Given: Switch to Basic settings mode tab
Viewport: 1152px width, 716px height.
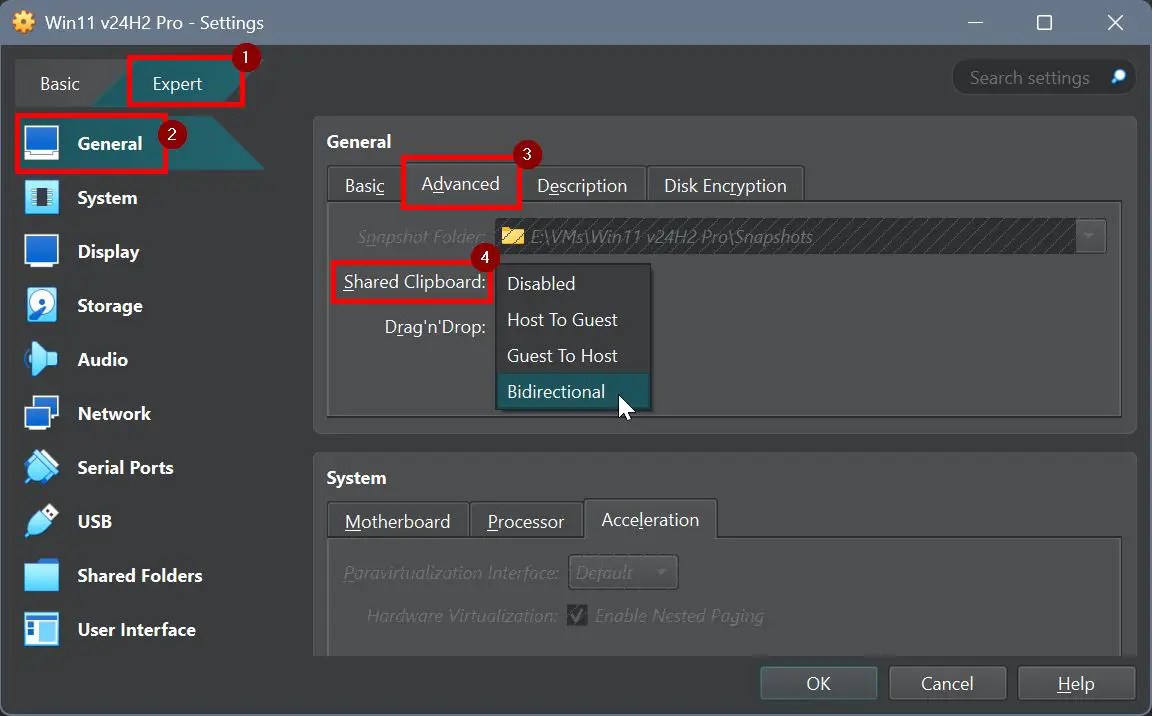Looking at the screenshot, I should pos(60,84).
